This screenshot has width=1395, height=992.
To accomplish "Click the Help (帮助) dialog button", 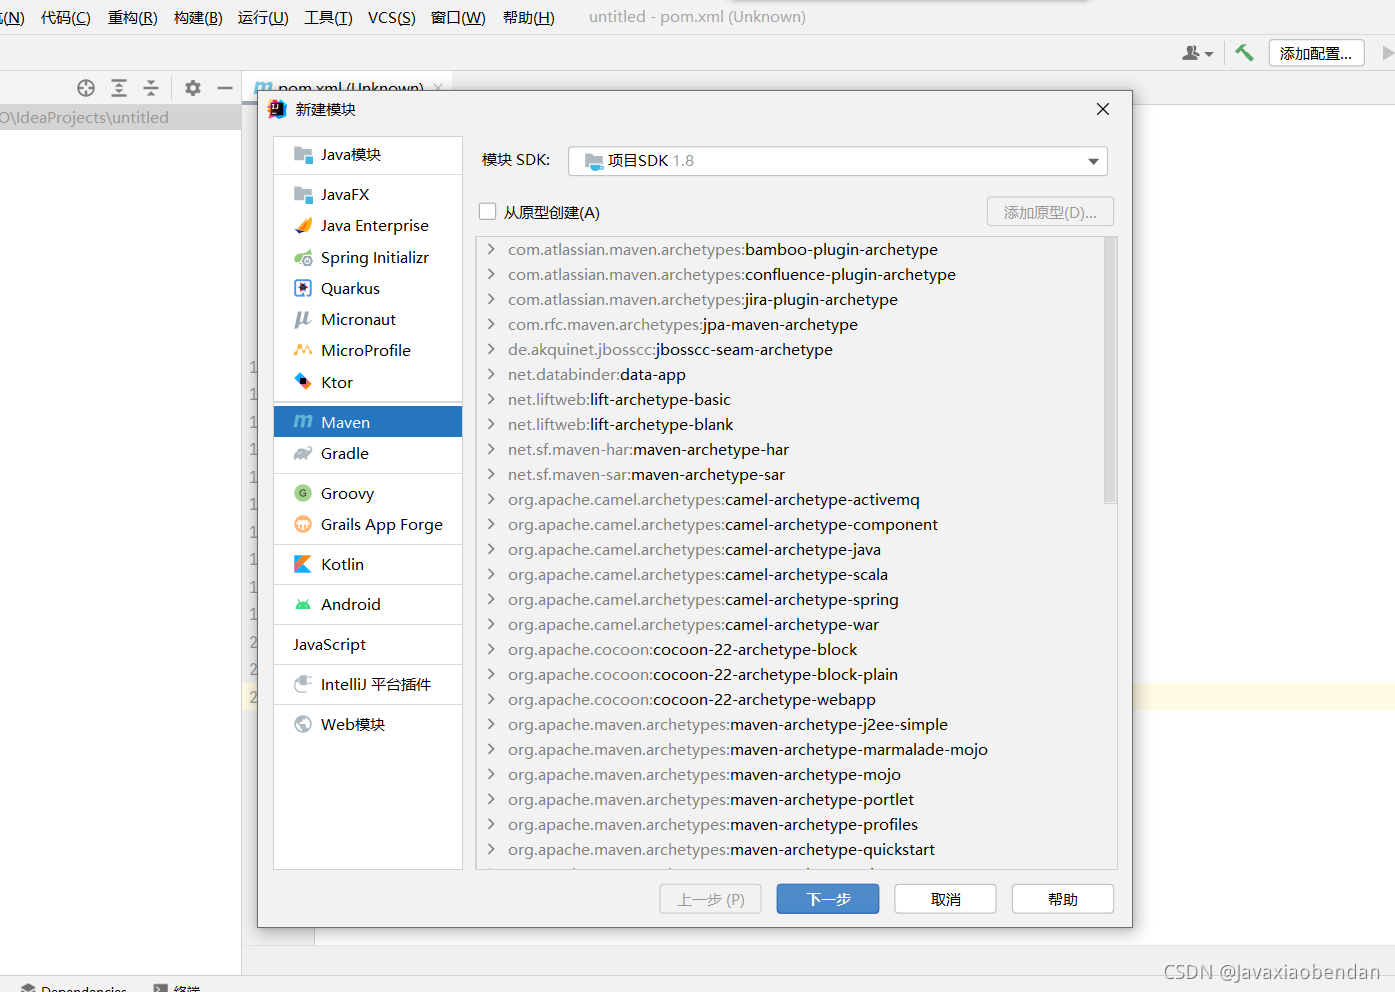I will tap(1062, 899).
